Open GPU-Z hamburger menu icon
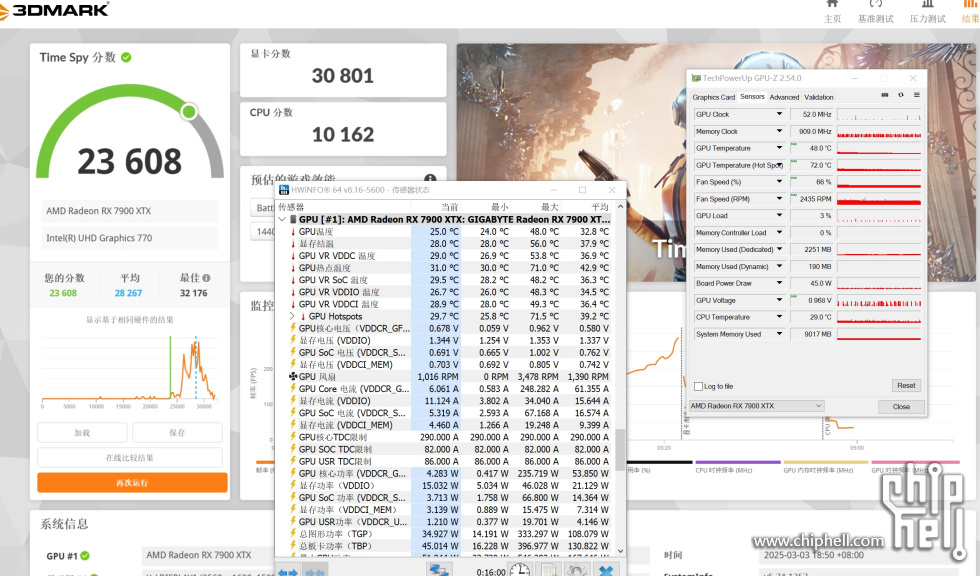This screenshot has height=576, width=980. pyautogui.click(x=917, y=95)
